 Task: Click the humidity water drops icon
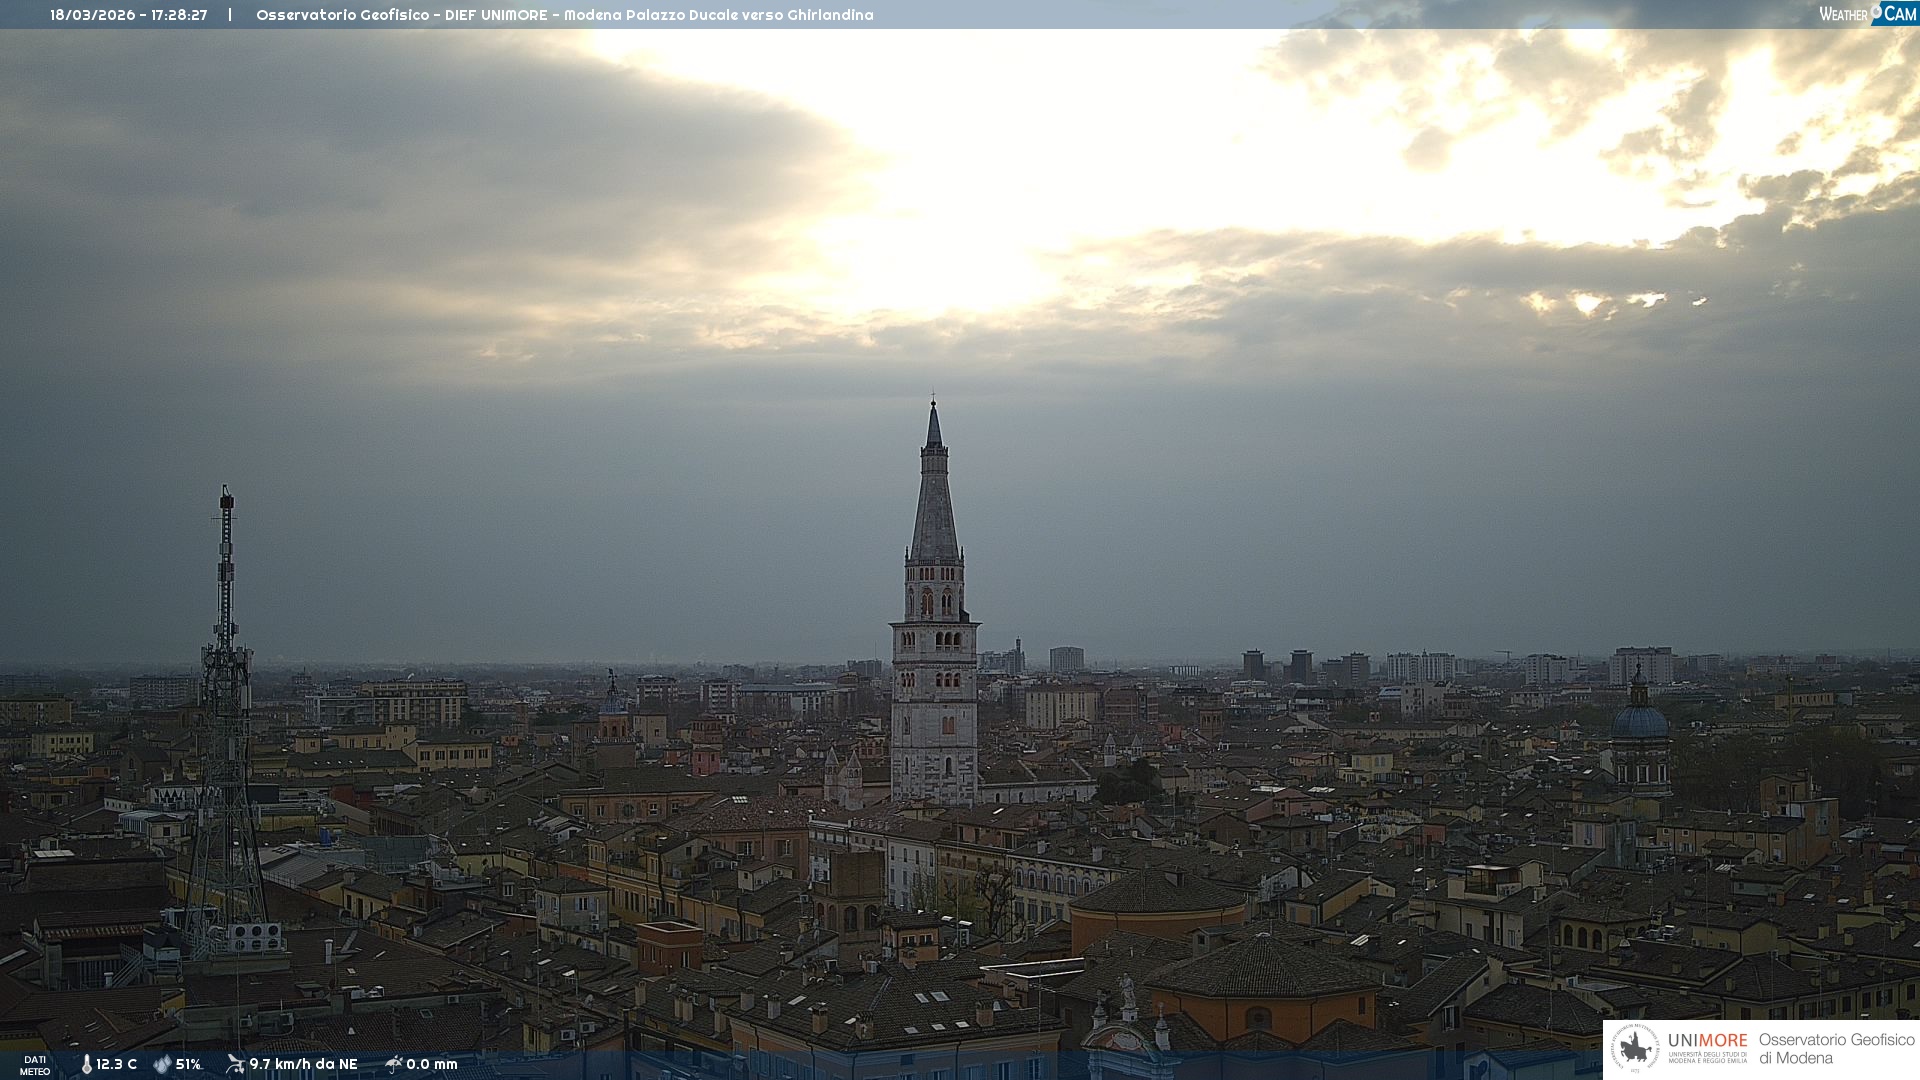coord(162,1064)
